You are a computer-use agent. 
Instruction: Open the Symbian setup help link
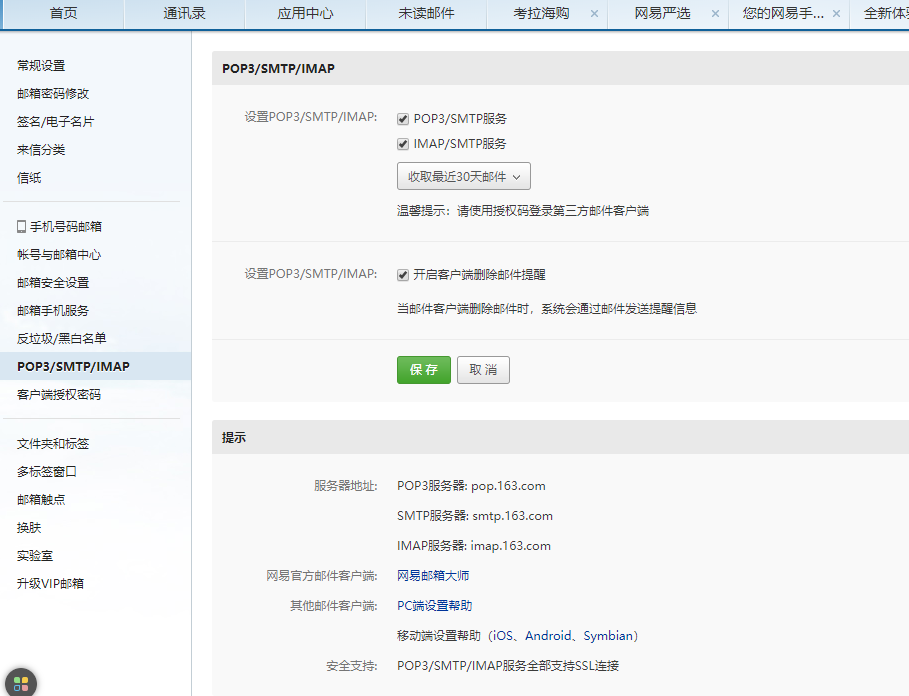tap(608, 636)
